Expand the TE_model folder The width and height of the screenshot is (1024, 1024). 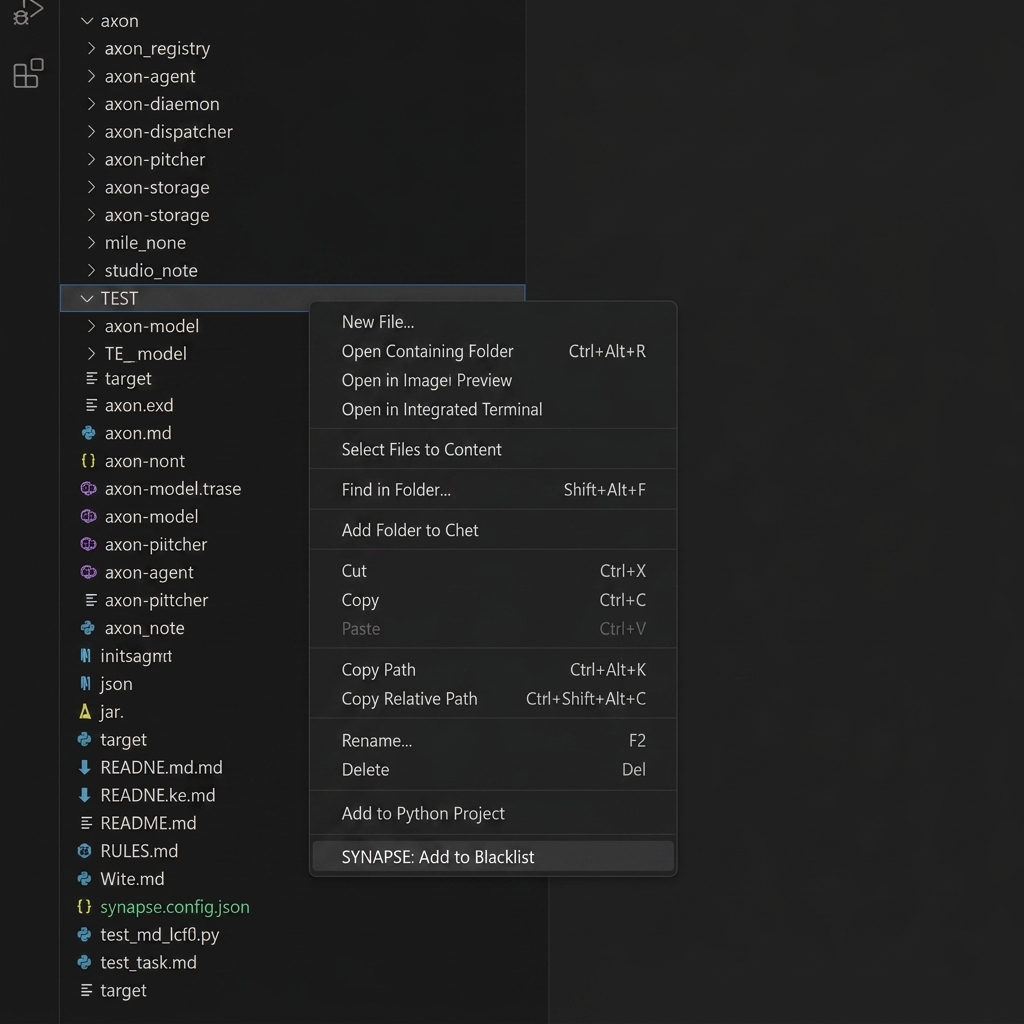pos(91,353)
